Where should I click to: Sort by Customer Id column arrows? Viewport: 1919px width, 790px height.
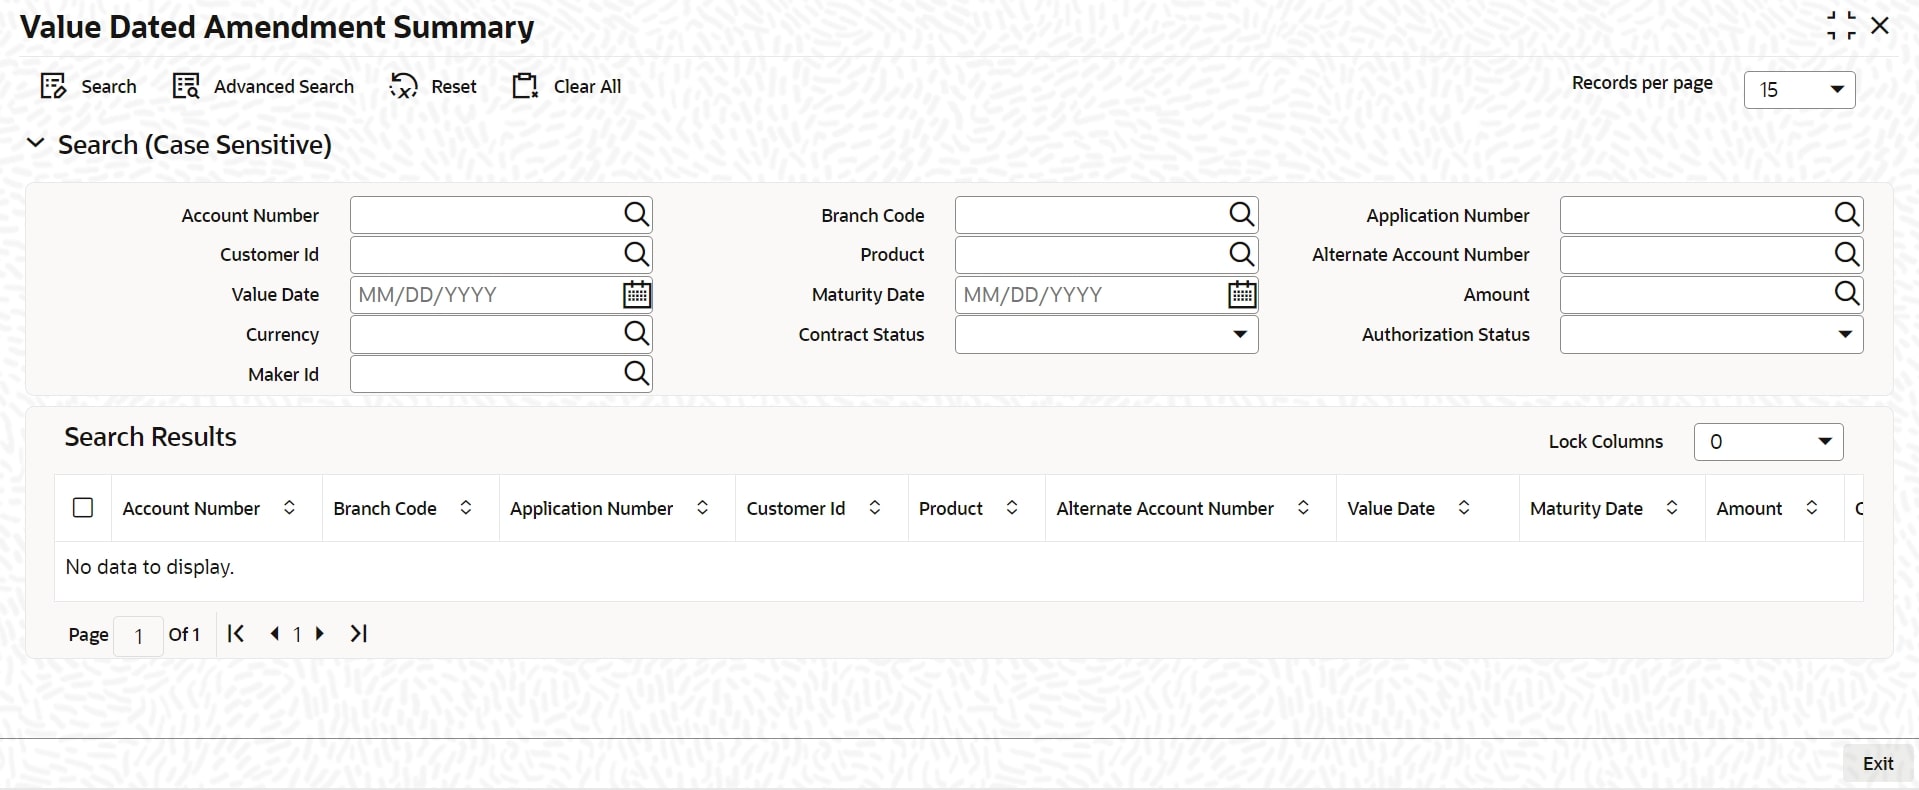(x=875, y=508)
